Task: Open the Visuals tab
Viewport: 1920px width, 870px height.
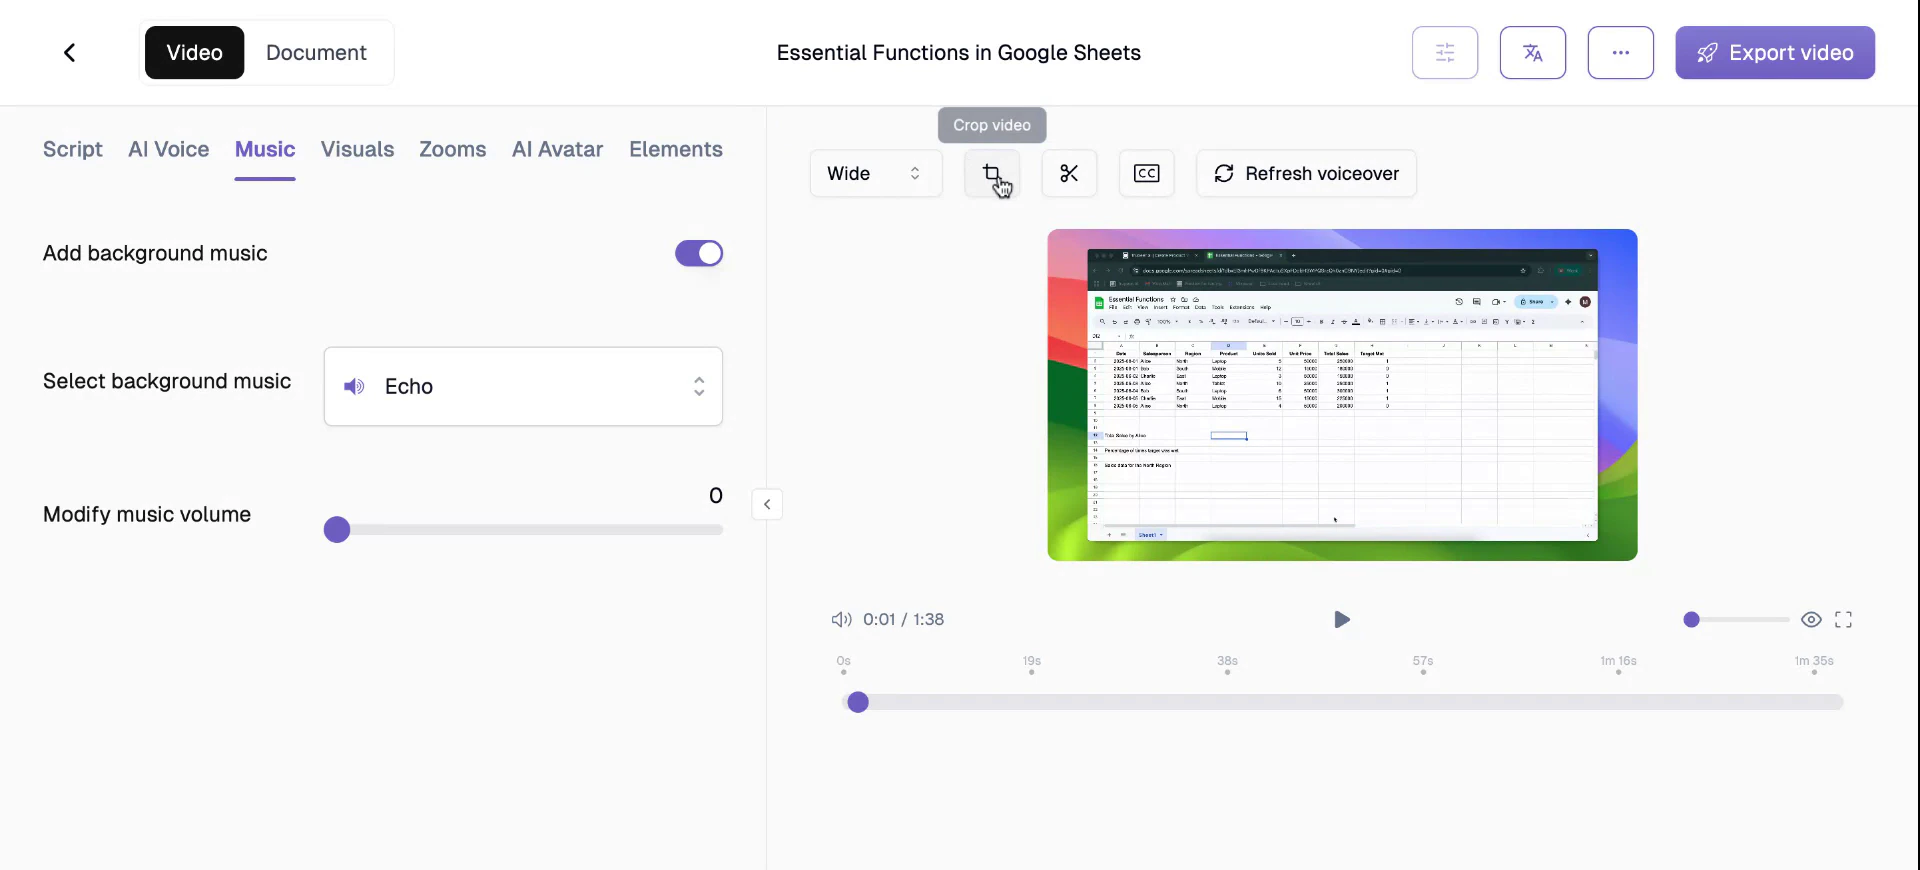Action: [357, 150]
